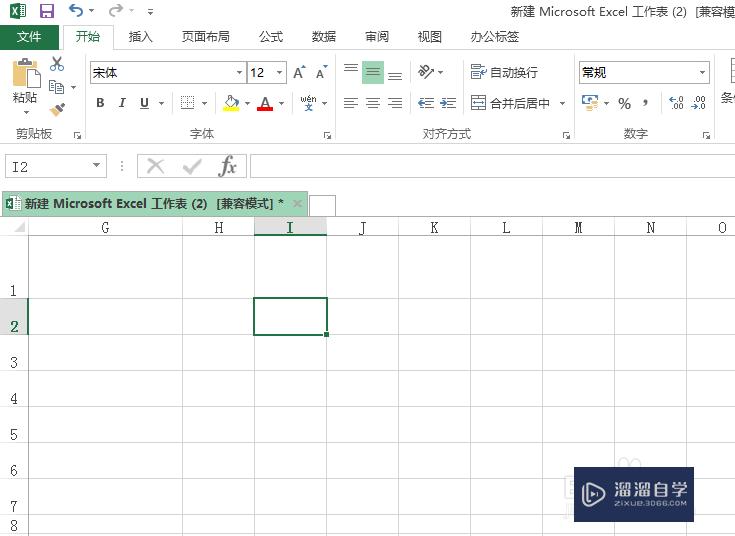Screen dimensions: 735x536
Task: Apply percent style format
Action: click(x=624, y=103)
